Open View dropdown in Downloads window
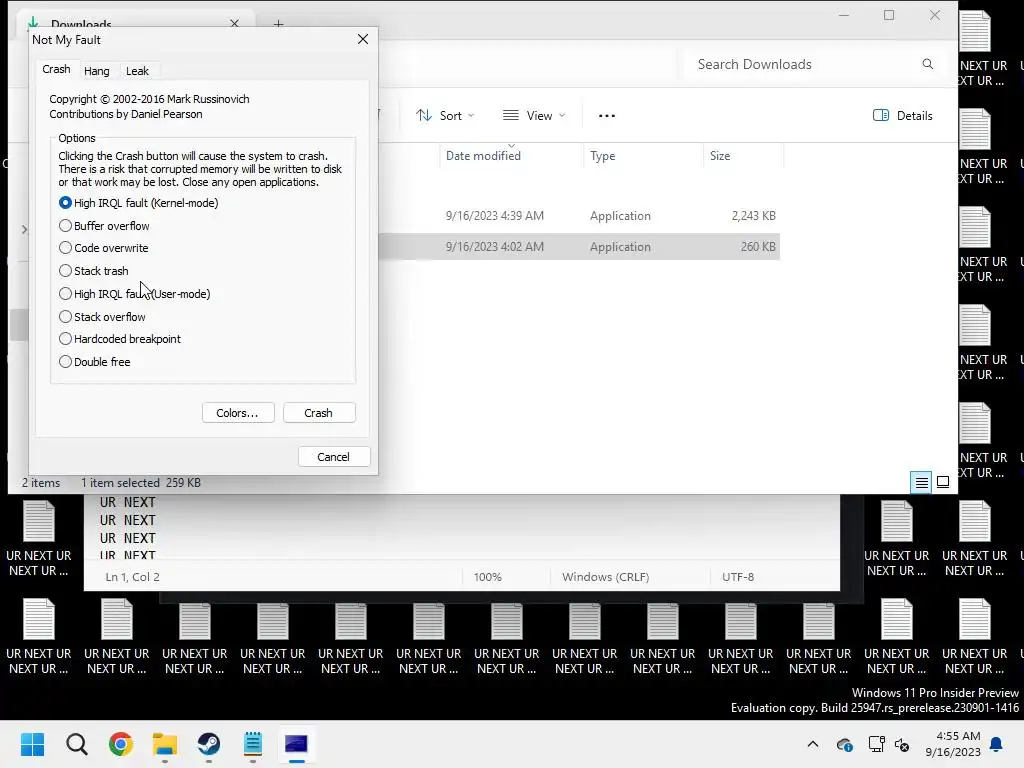The image size is (1024, 768). [534, 116]
